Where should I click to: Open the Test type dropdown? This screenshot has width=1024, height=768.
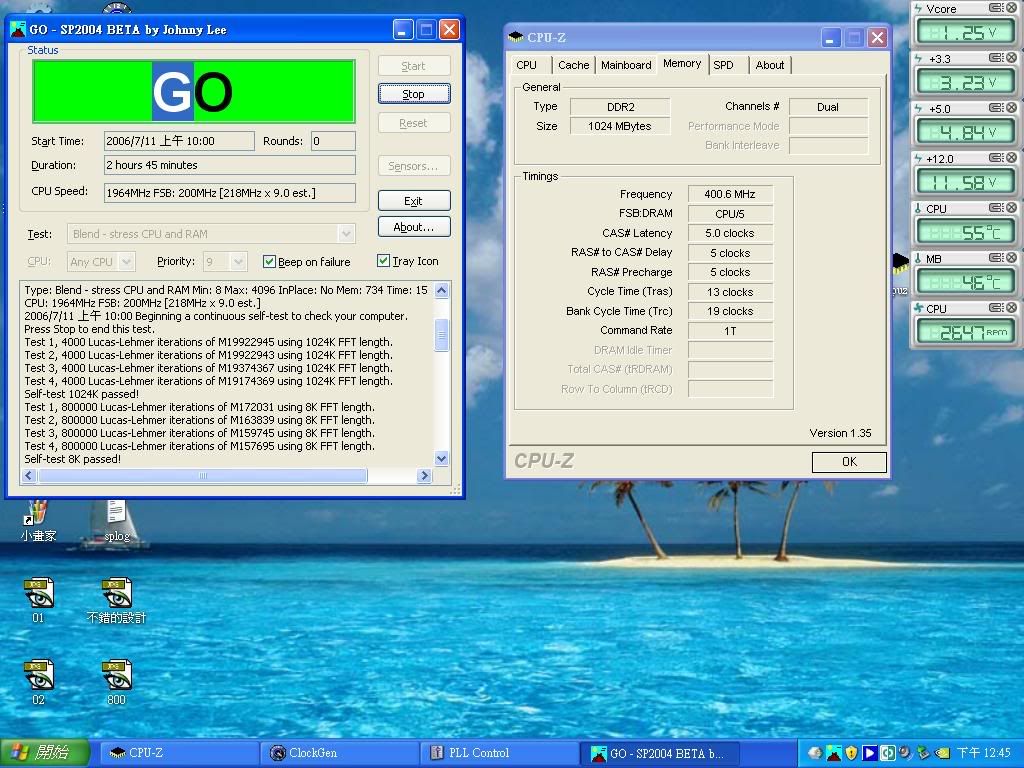346,234
